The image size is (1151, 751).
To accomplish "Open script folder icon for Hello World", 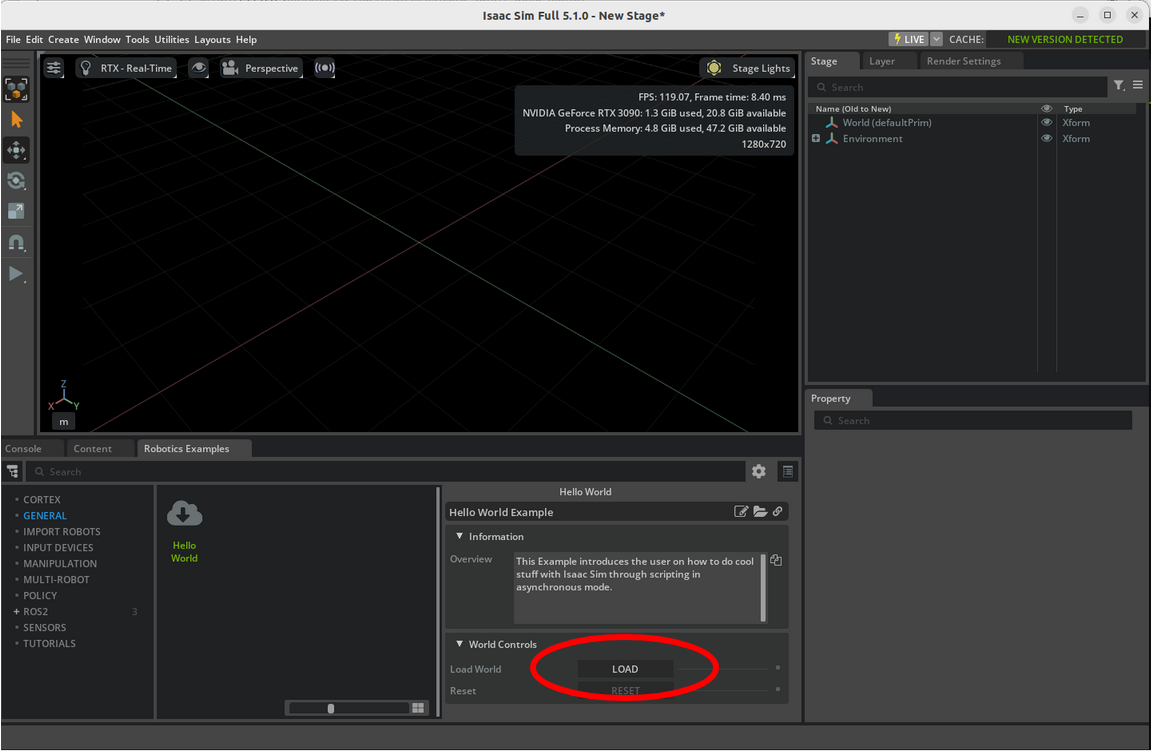I will coord(760,512).
